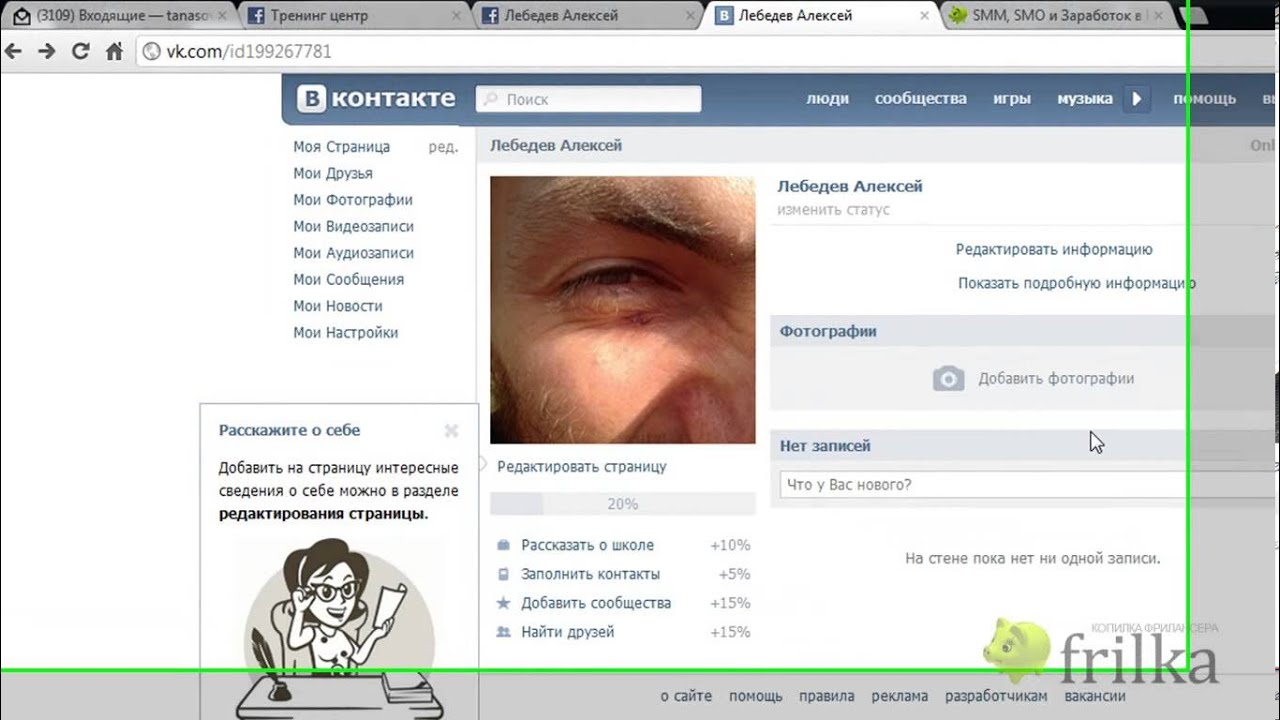Click the browser home icon
The height and width of the screenshot is (720, 1280).
click(x=114, y=52)
